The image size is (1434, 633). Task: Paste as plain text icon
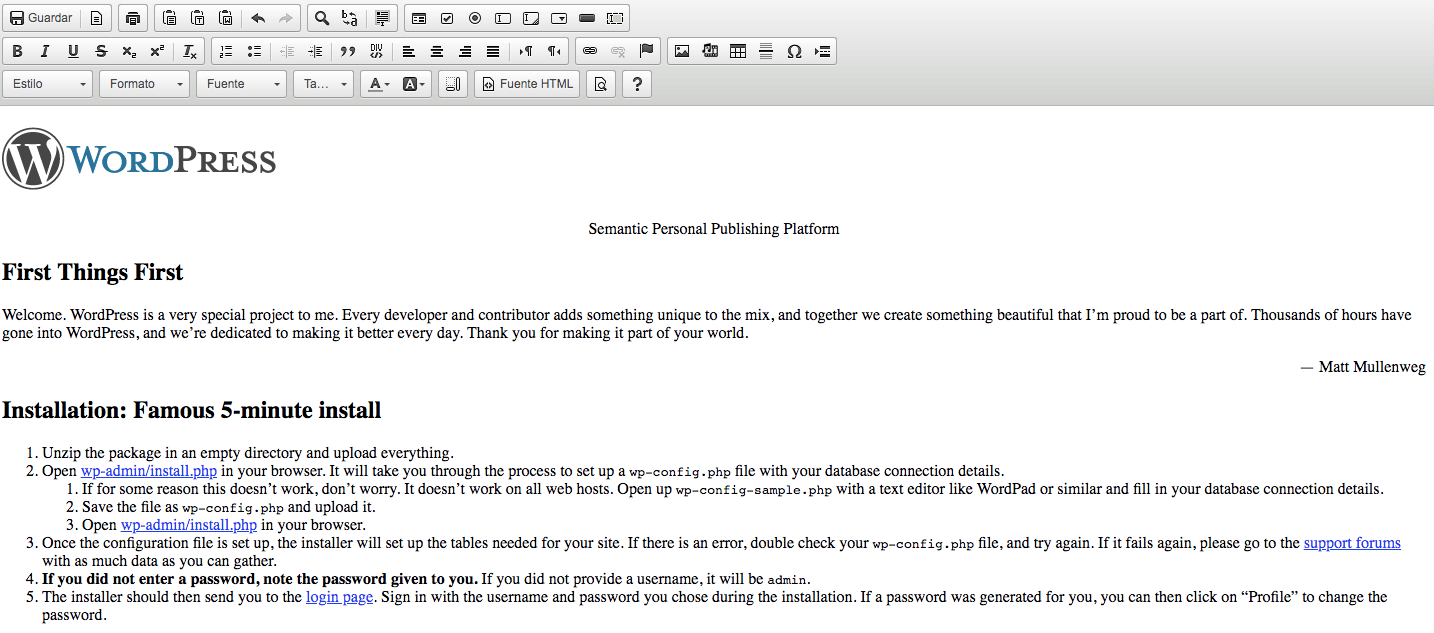pyautogui.click(x=198, y=18)
